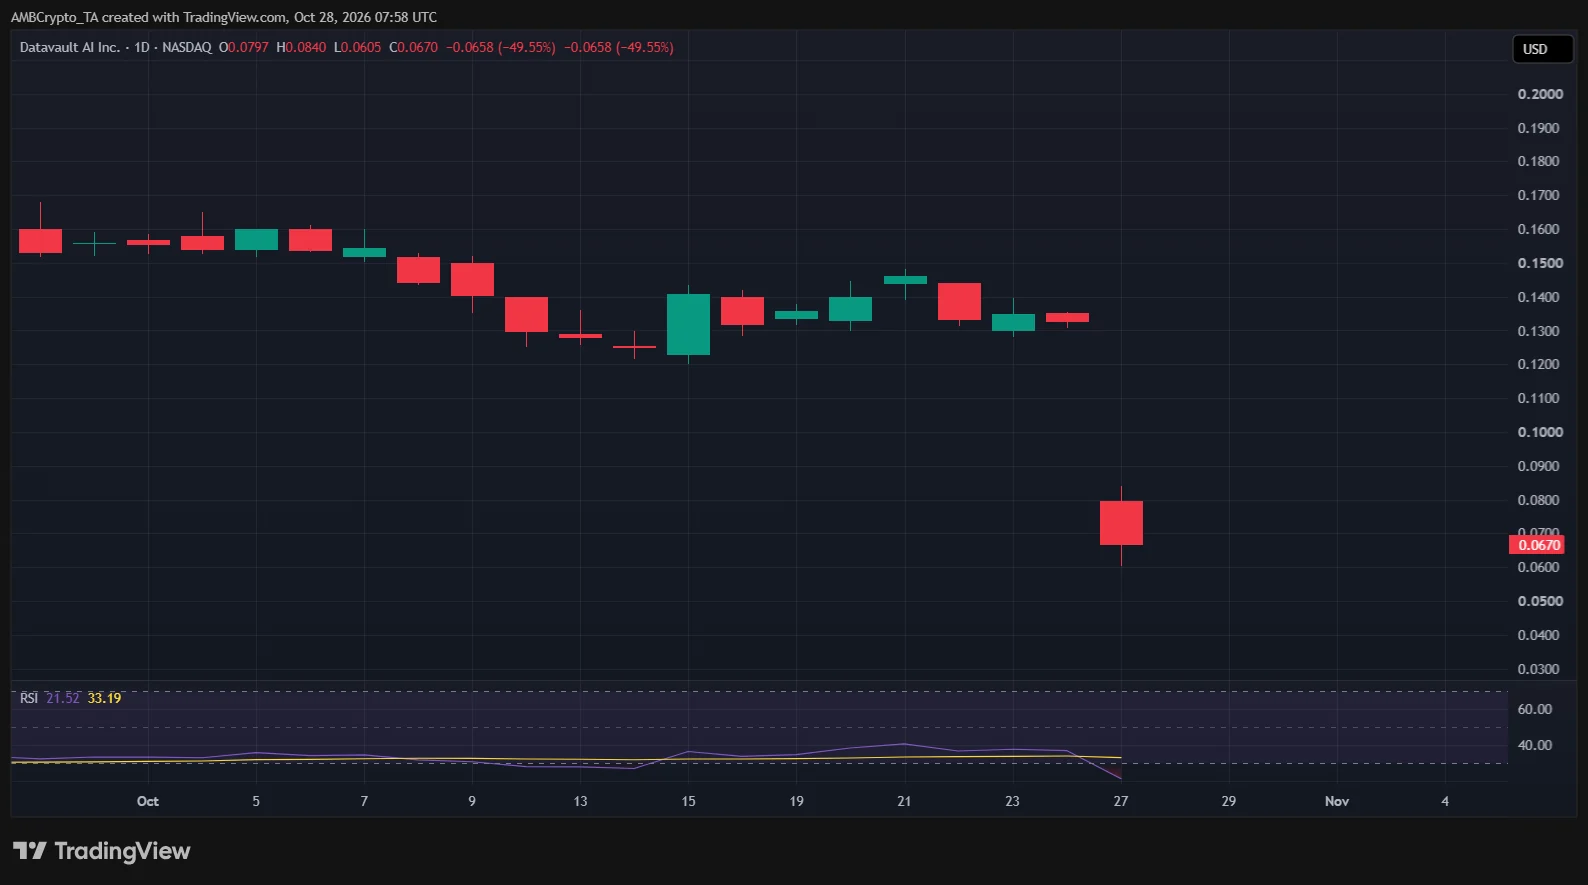The width and height of the screenshot is (1588, 885).
Task: Click the 0.1300 price axis label
Action: (1540, 331)
